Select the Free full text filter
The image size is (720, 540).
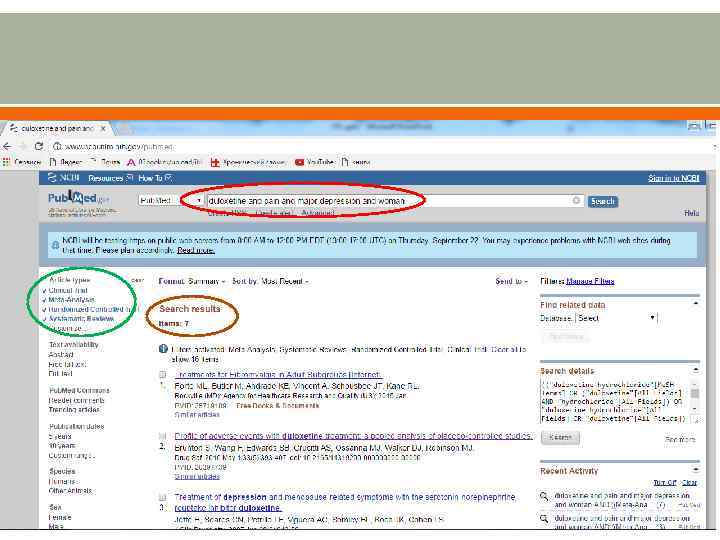coord(67,364)
